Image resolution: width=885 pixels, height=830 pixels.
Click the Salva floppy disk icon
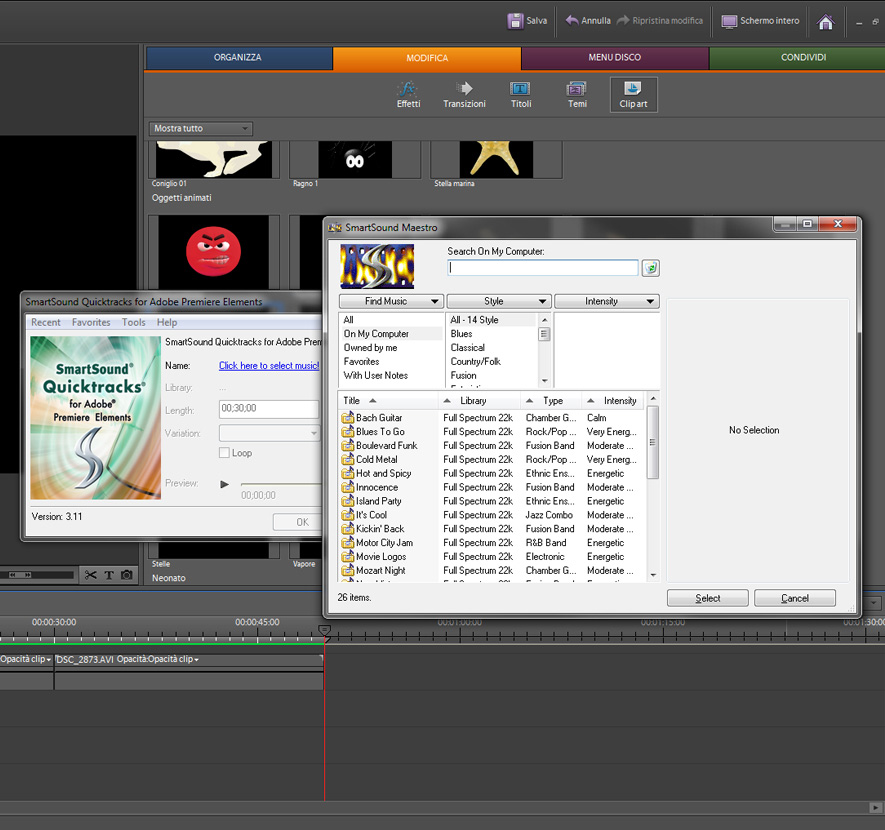(515, 21)
